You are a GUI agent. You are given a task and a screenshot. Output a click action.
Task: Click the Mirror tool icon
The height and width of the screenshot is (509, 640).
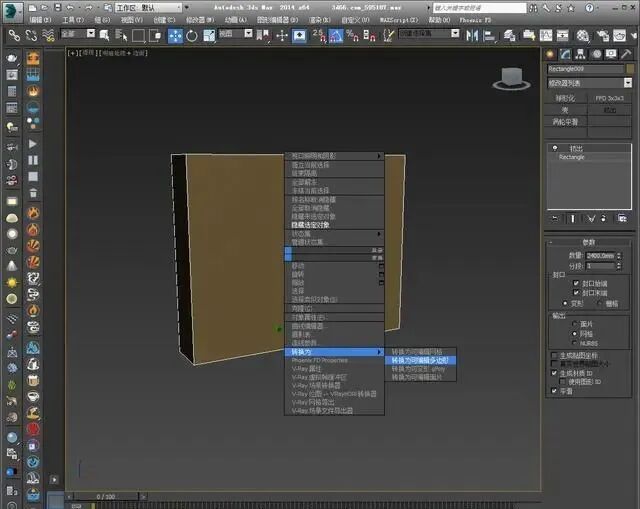point(472,36)
